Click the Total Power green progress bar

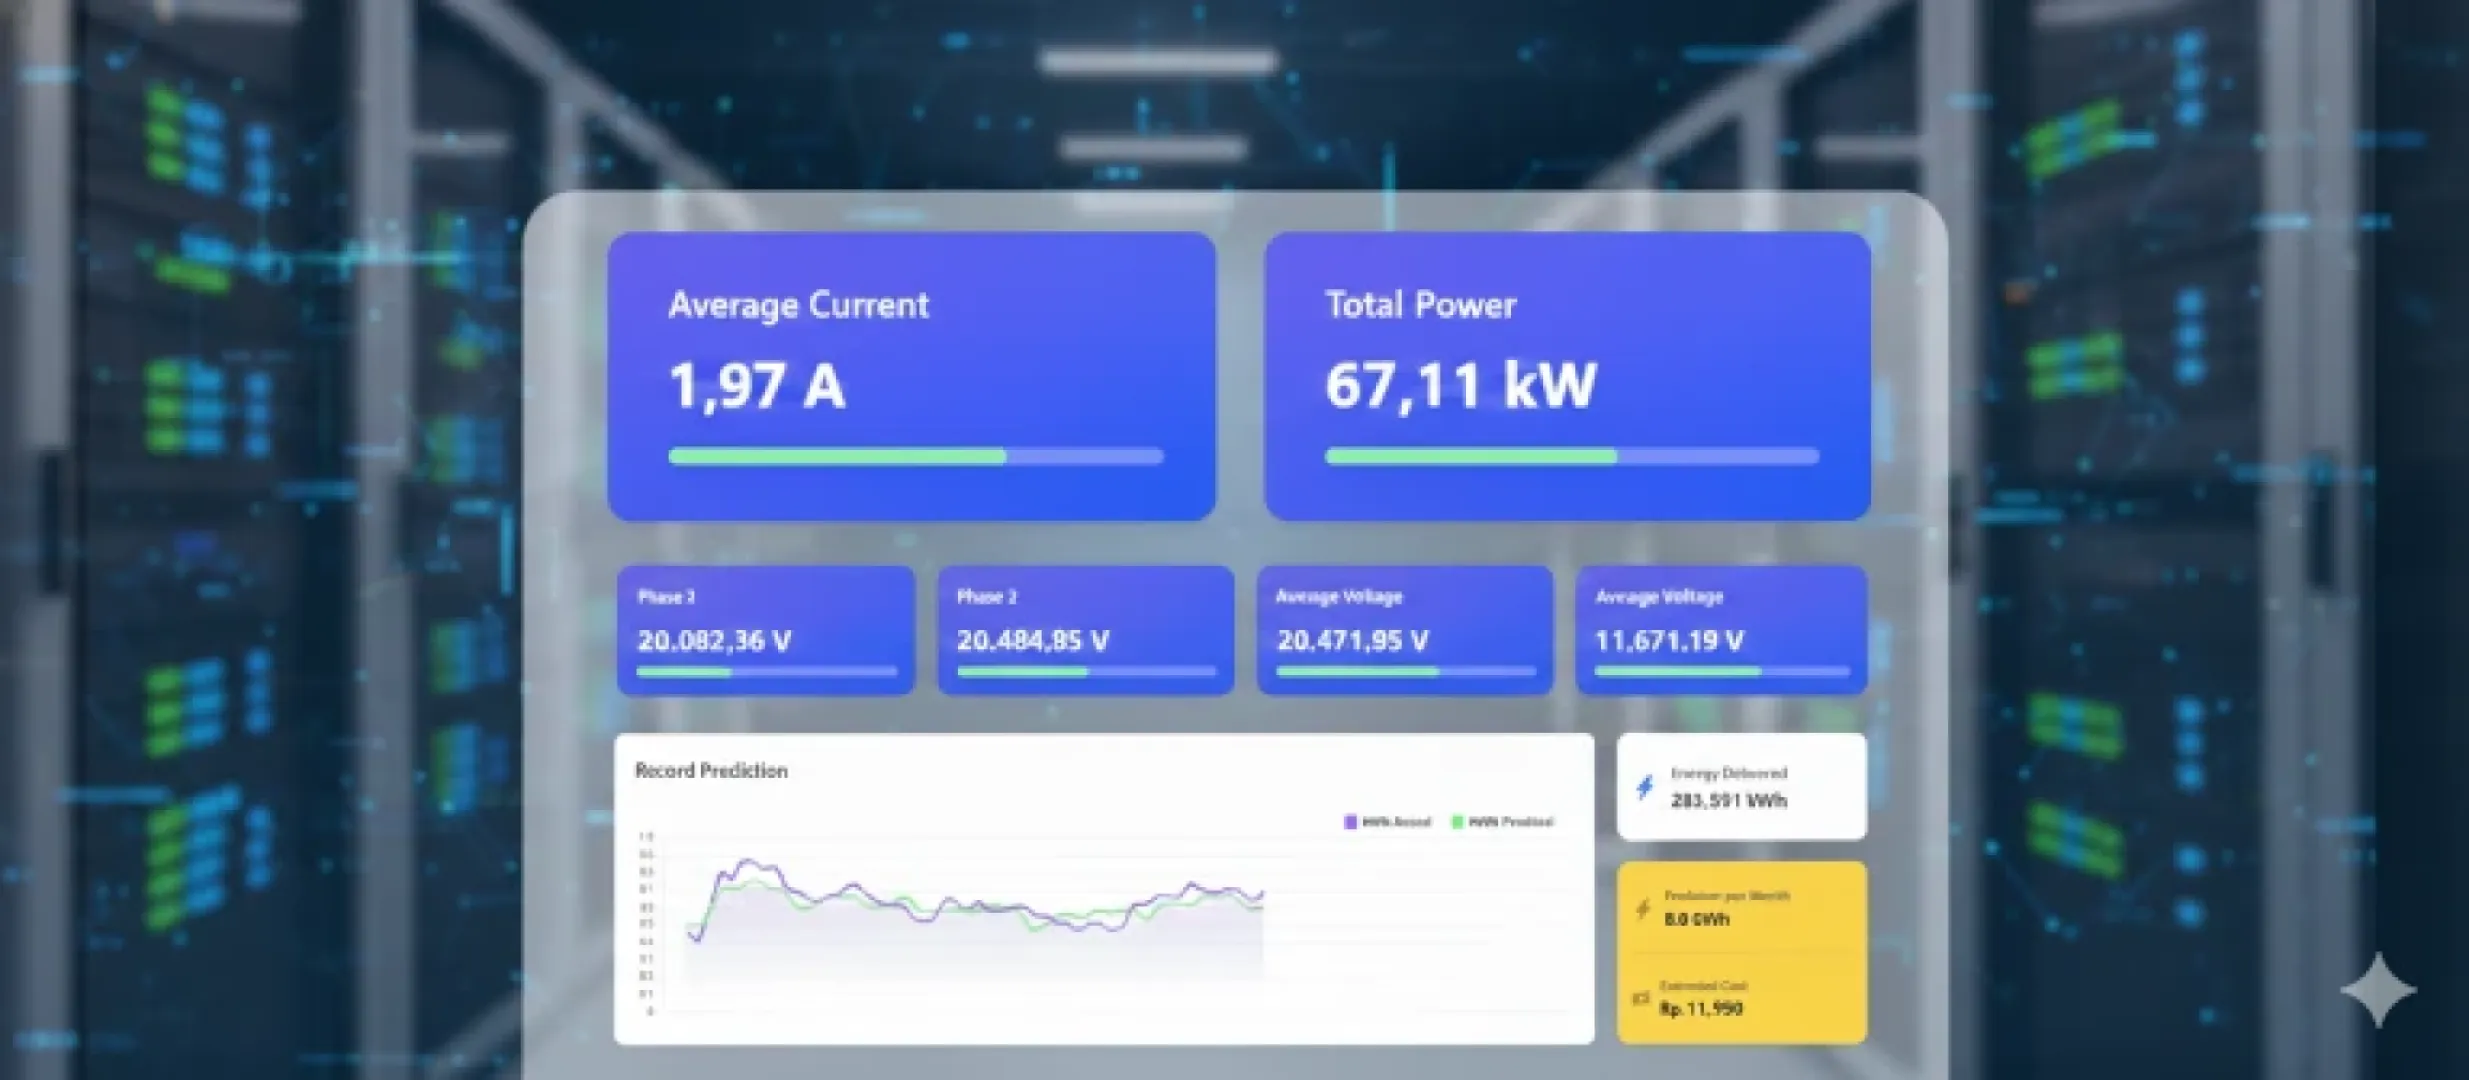click(x=1470, y=457)
